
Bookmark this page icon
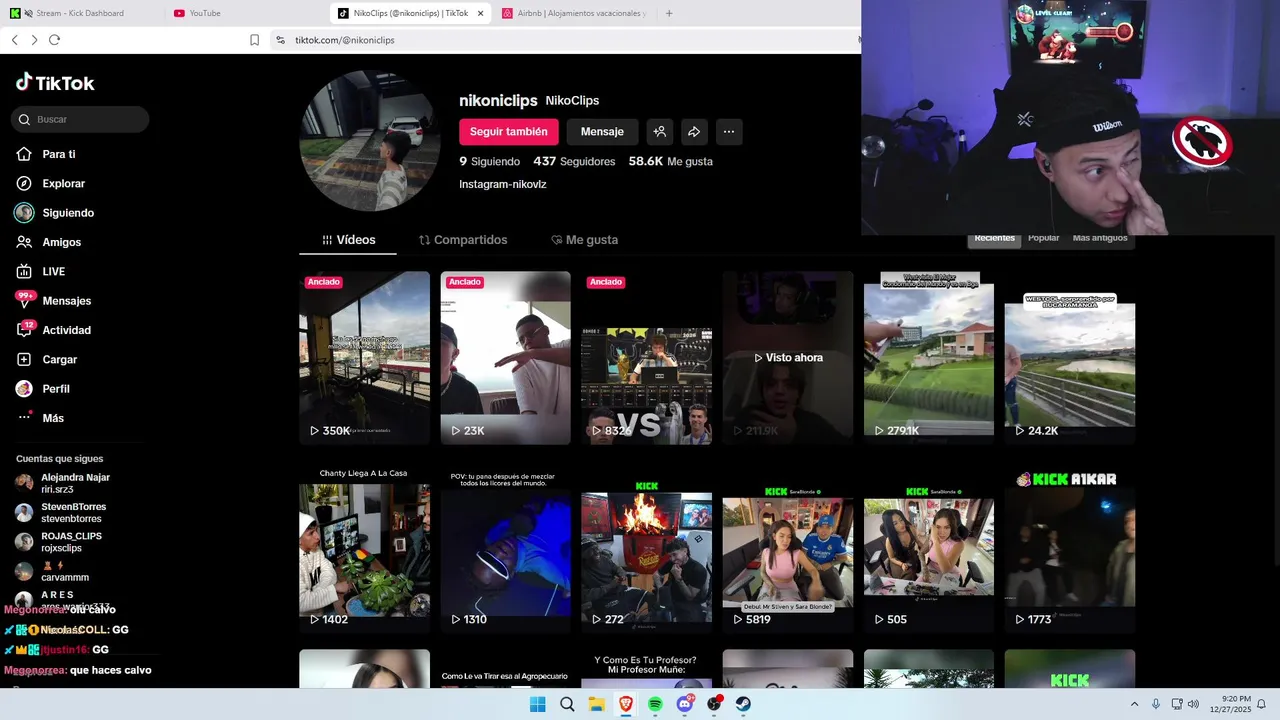click(255, 40)
